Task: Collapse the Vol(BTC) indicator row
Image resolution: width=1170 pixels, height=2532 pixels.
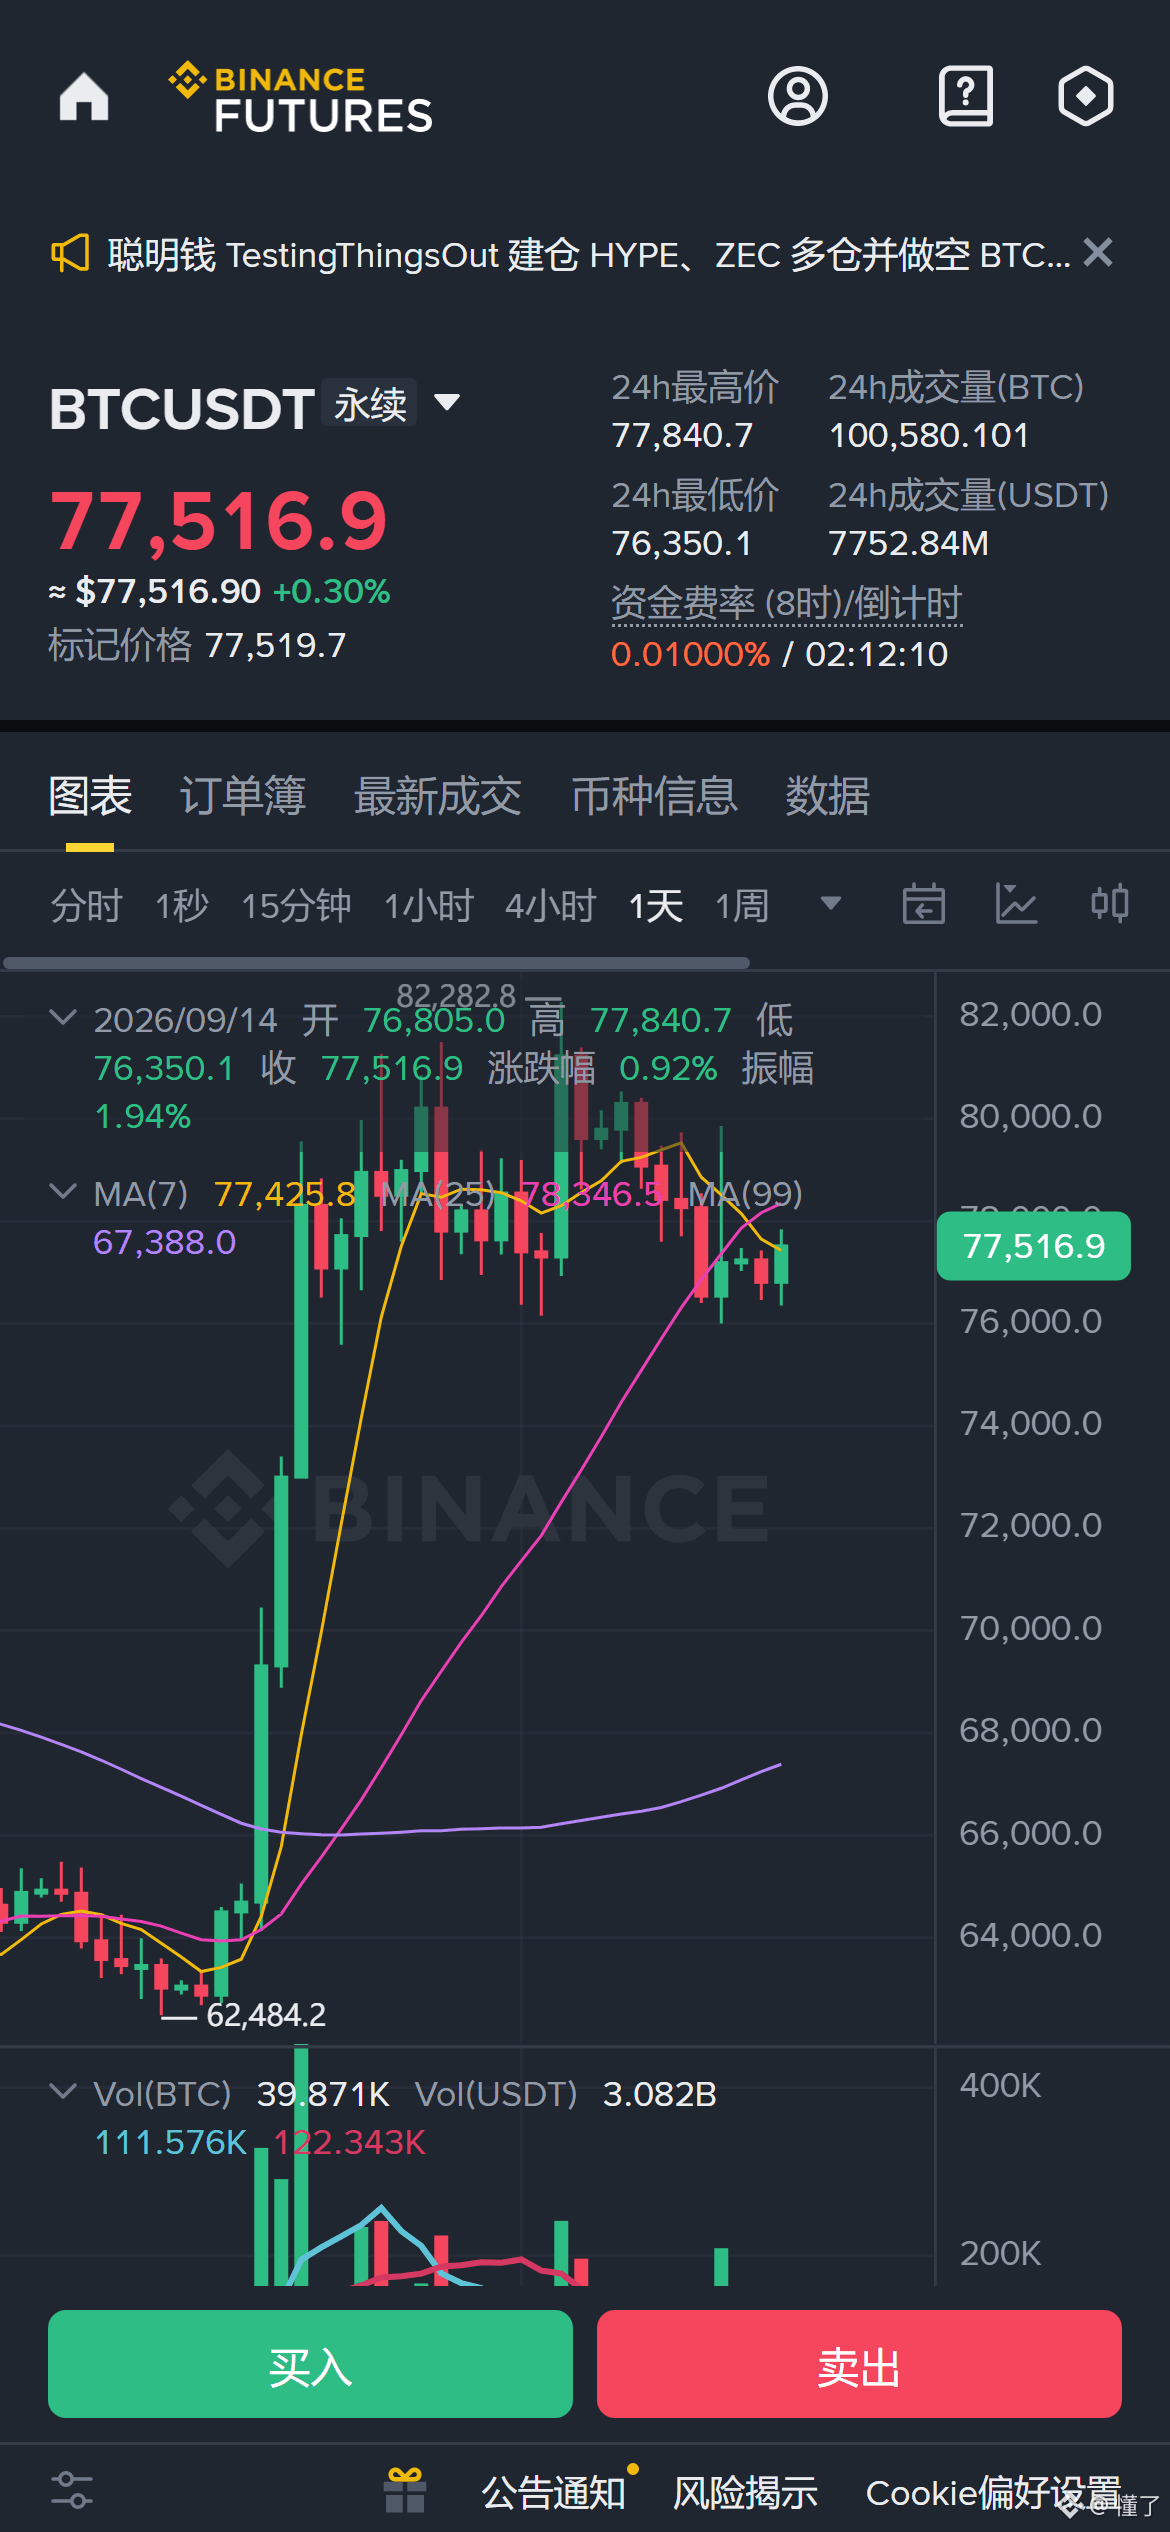Action: click(63, 2092)
